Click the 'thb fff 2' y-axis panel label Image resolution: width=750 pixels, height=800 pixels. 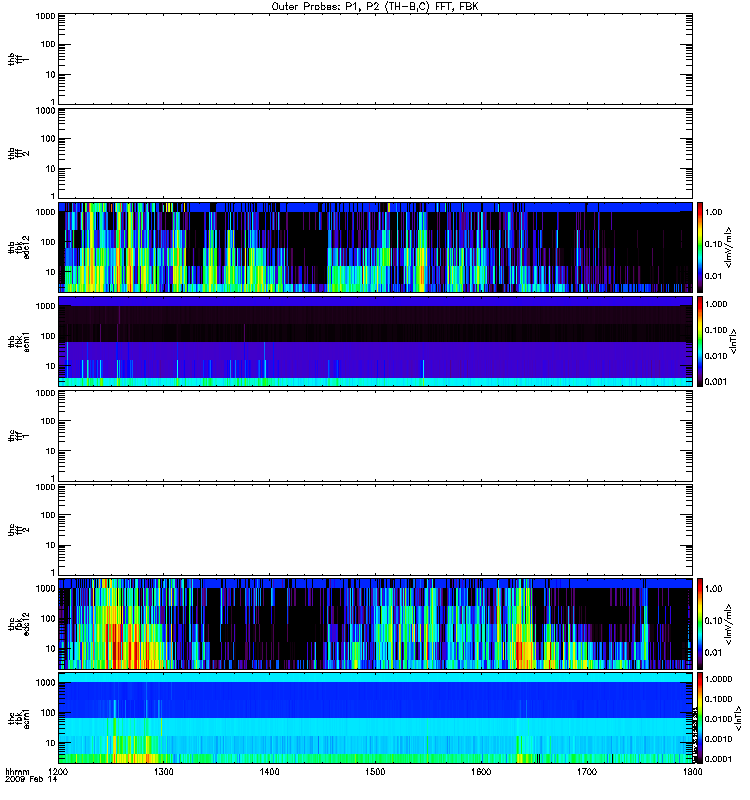18,154
